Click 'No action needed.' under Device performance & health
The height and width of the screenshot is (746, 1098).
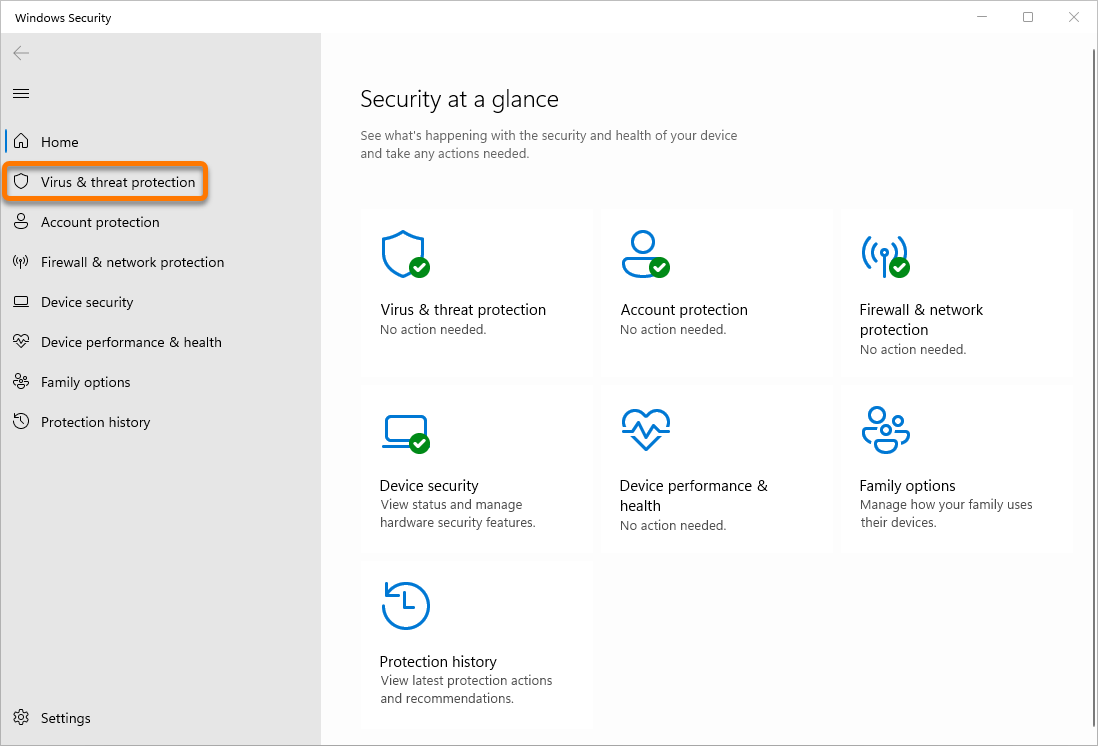[x=673, y=525]
